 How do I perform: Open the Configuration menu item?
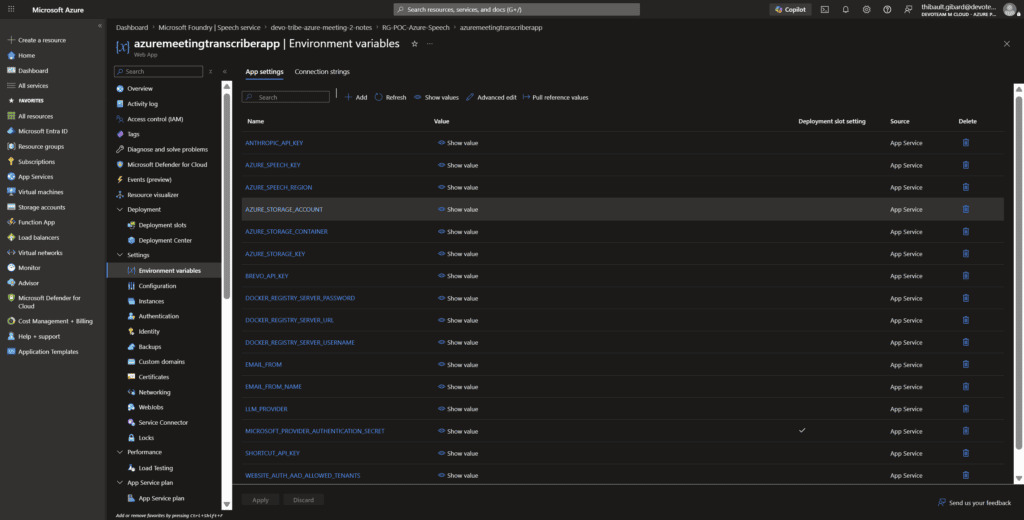tap(157, 285)
